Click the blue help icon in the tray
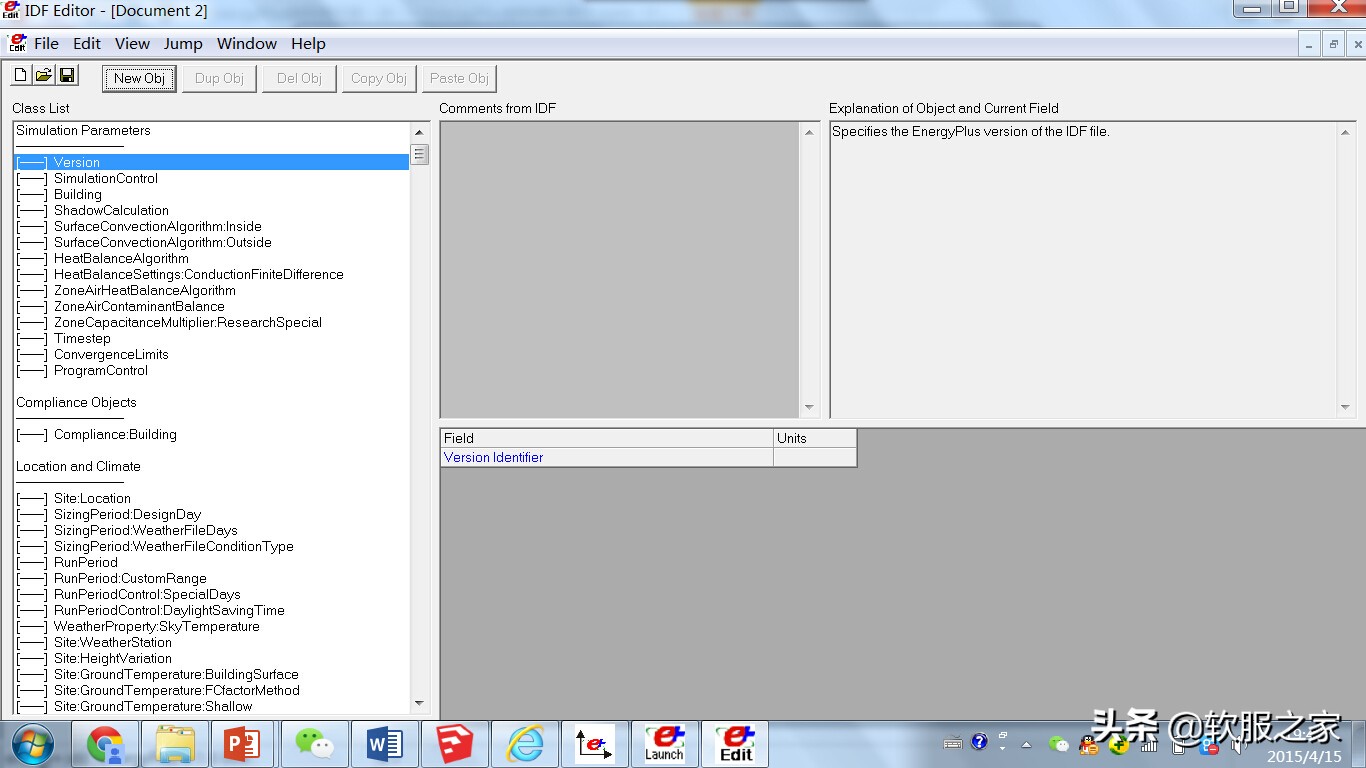The height and width of the screenshot is (768, 1366). [980, 742]
